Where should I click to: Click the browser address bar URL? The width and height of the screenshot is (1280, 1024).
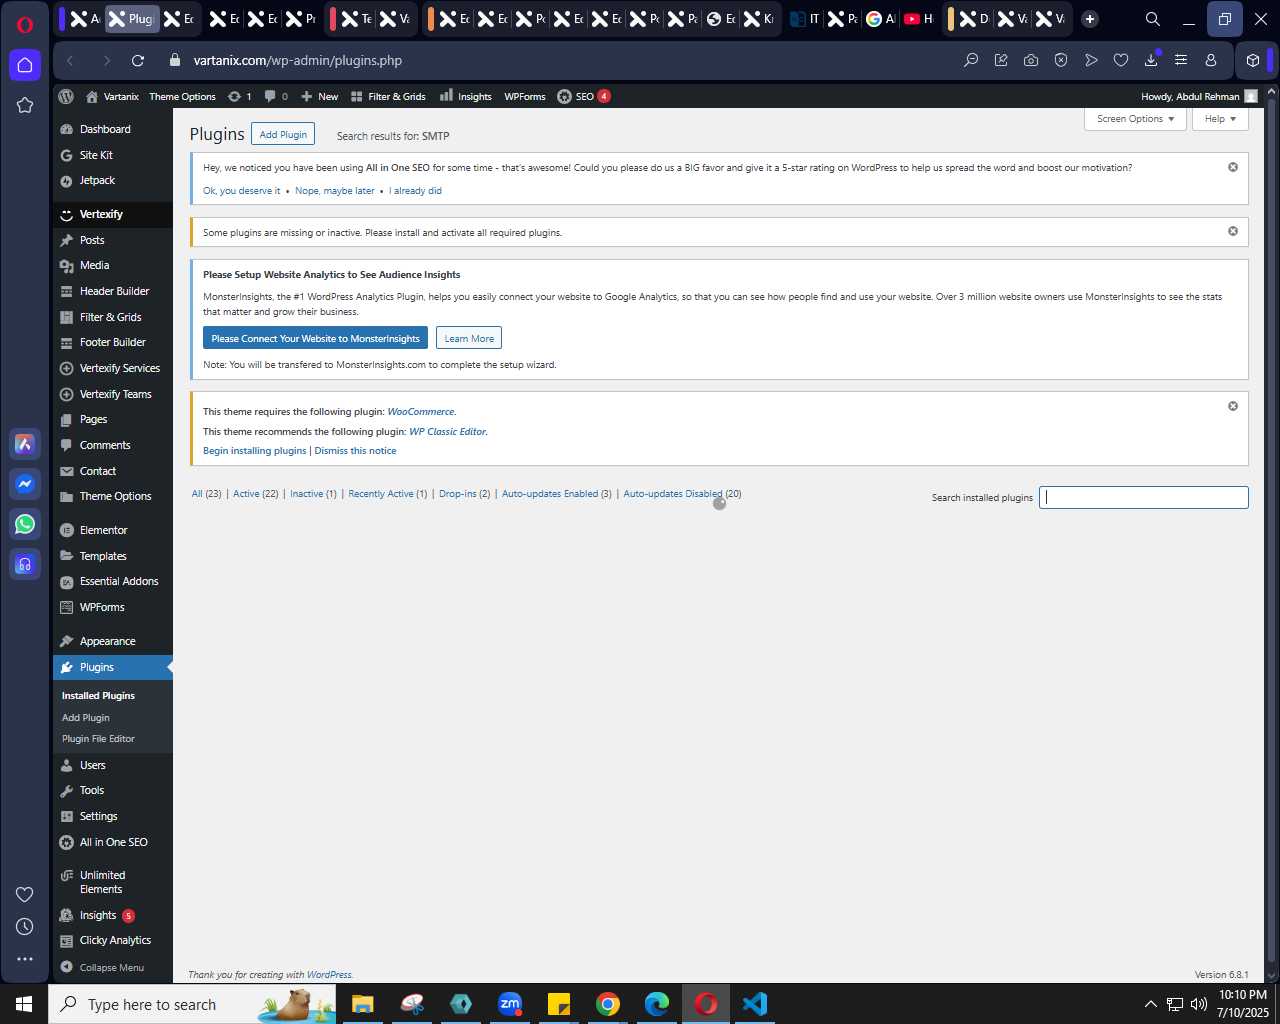coord(298,61)
